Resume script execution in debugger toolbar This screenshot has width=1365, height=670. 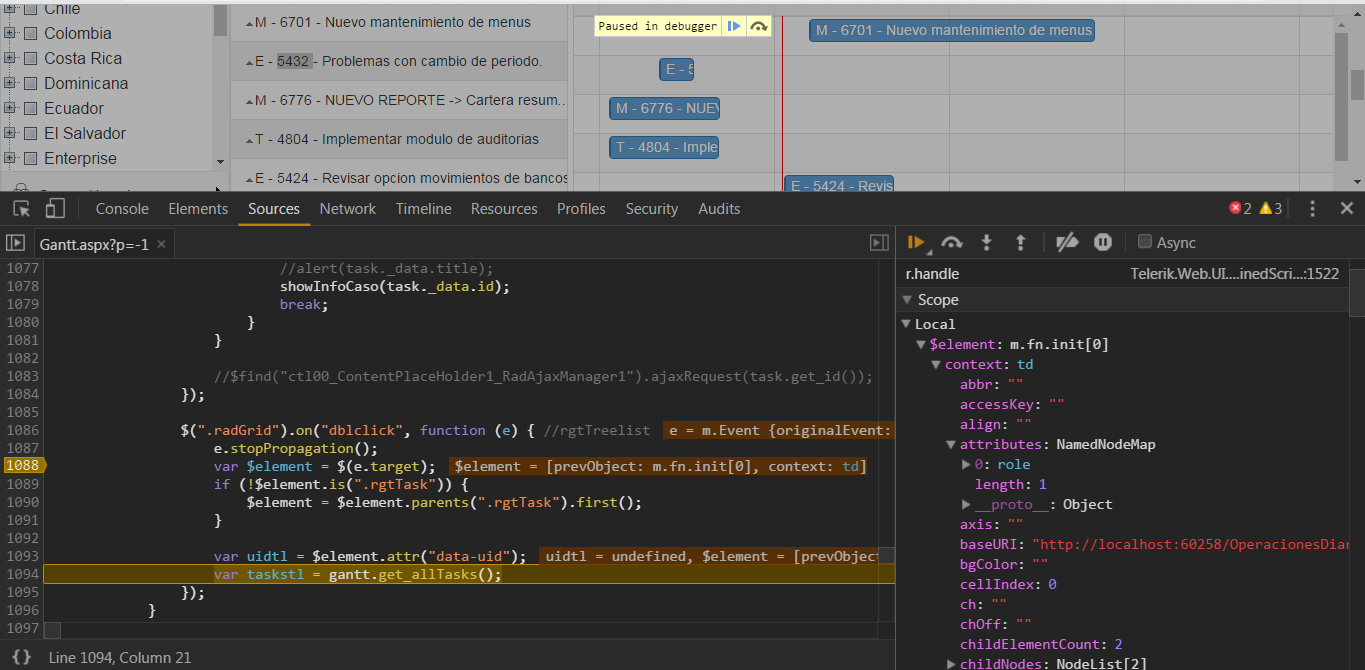click(915, 242)
